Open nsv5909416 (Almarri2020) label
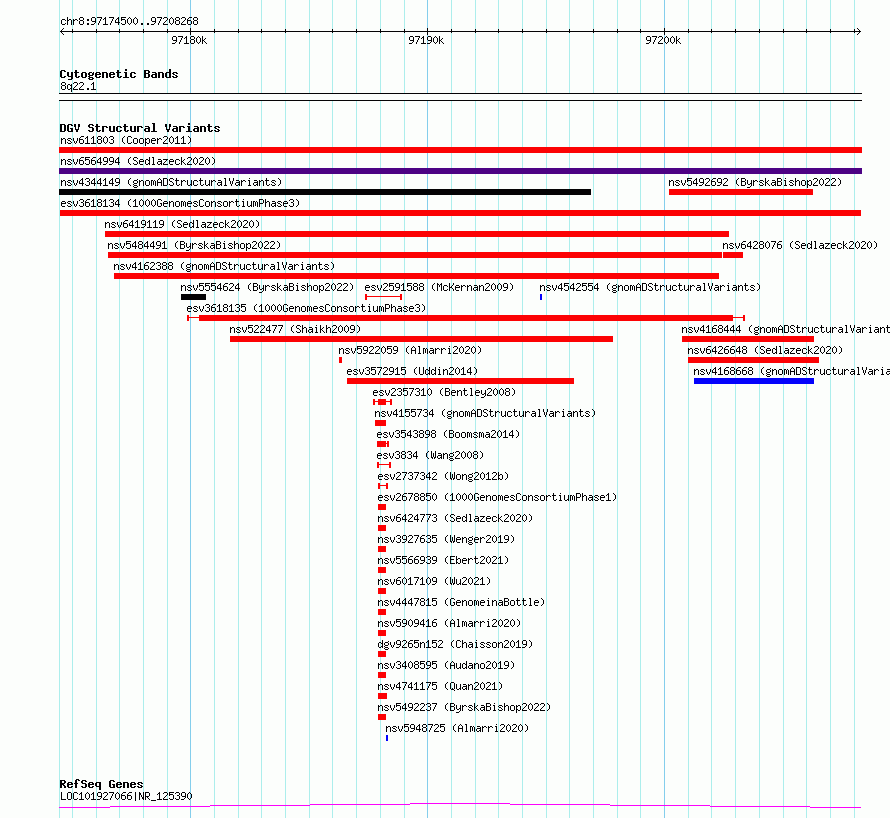Viewport: 890px width, 818px height. [449, 623]
